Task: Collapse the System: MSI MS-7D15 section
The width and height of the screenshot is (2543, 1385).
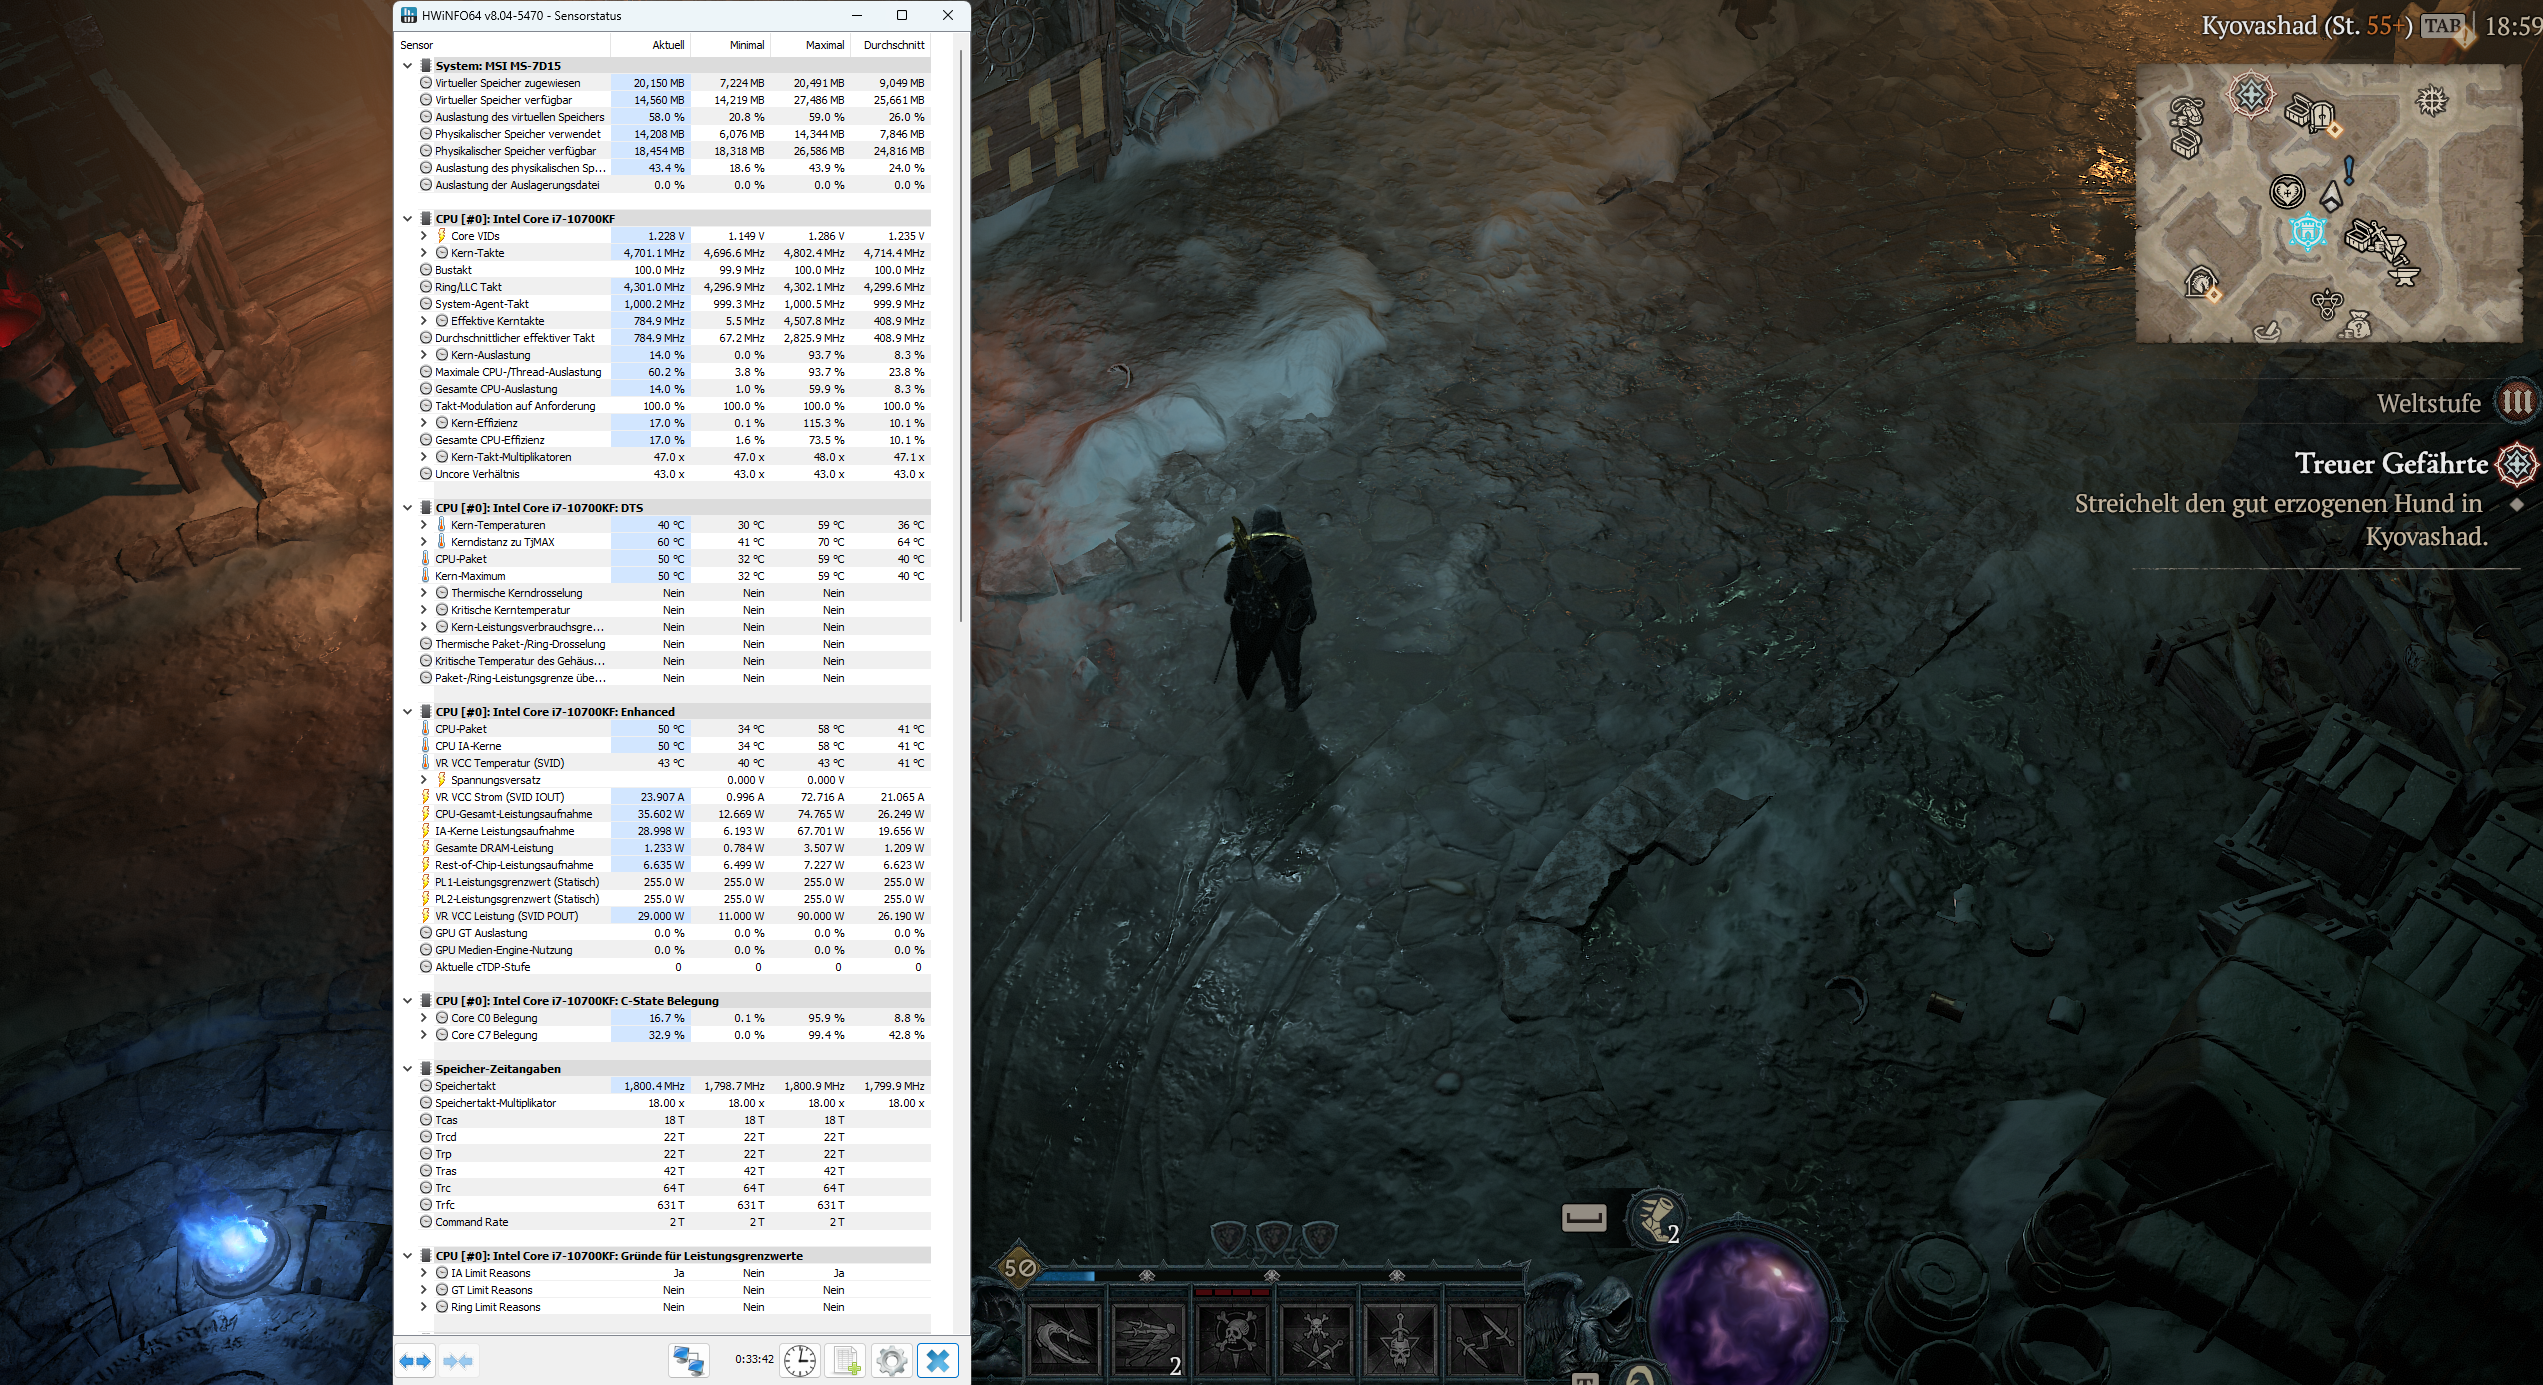Action: click(x=407, y=66)
